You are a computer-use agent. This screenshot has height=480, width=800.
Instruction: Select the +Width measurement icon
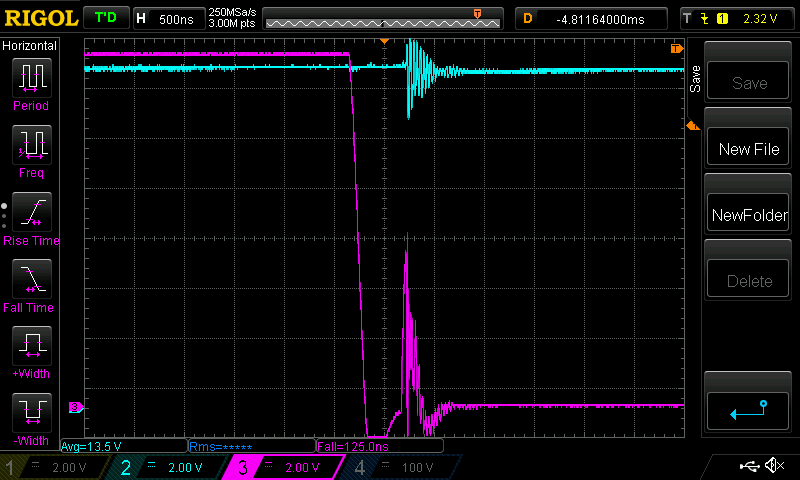31,351
